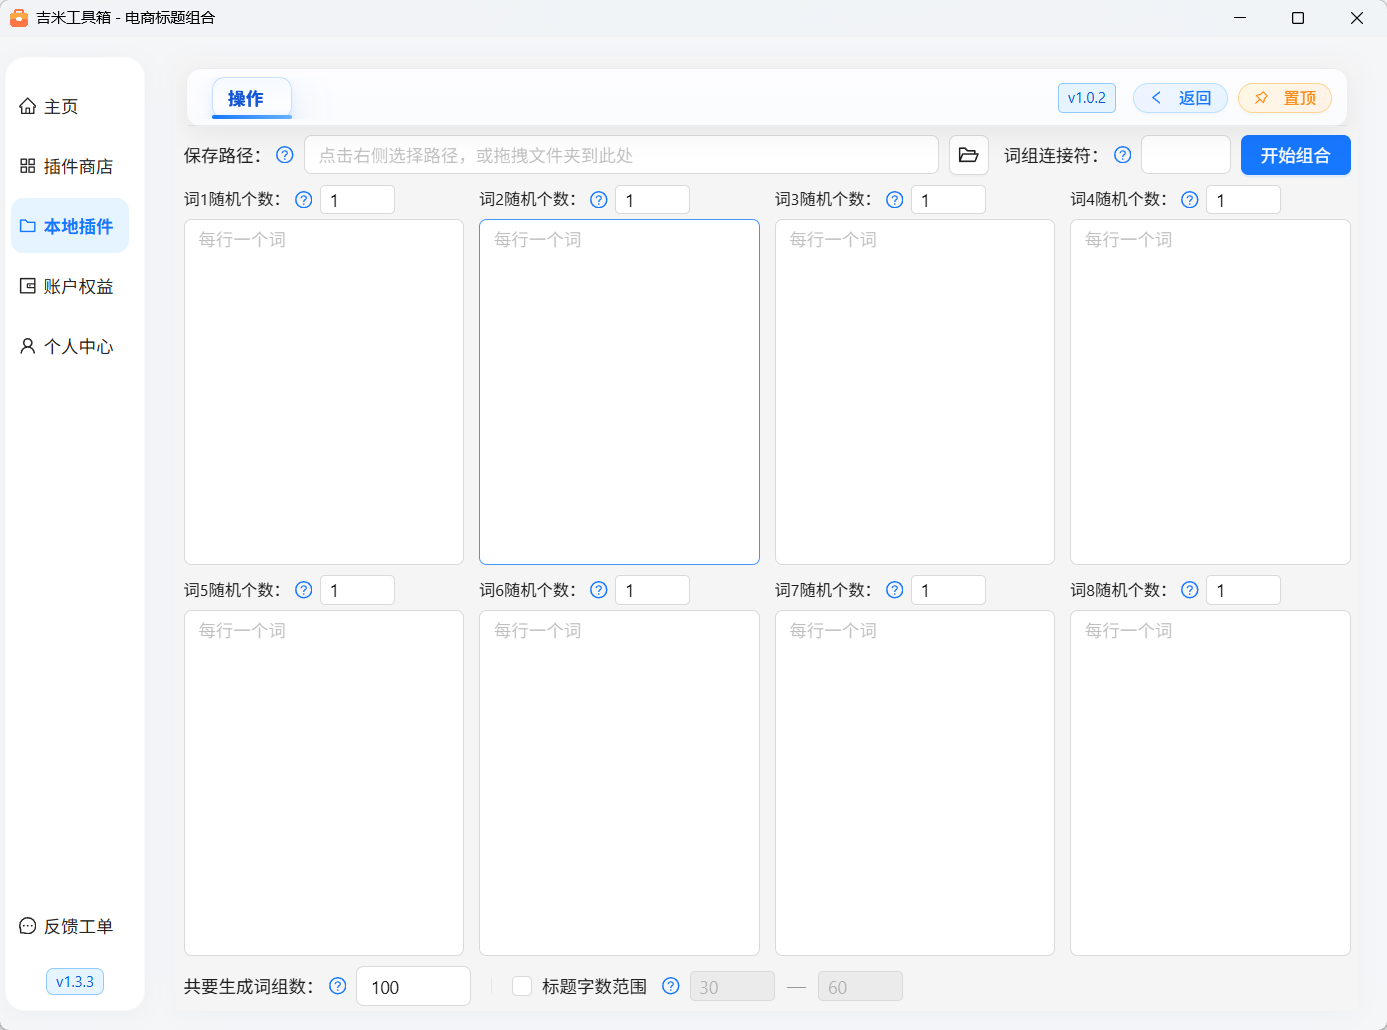Click the 共要生成词组数 field showing 100

tap(413, 986)
